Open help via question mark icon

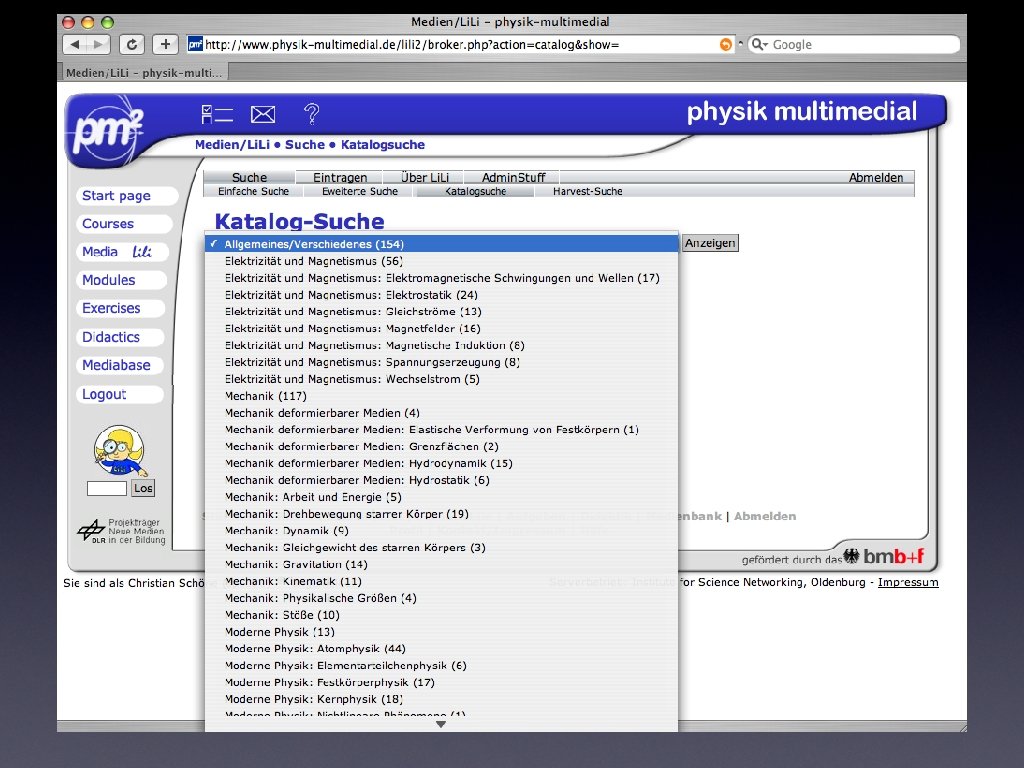[312, 114]
